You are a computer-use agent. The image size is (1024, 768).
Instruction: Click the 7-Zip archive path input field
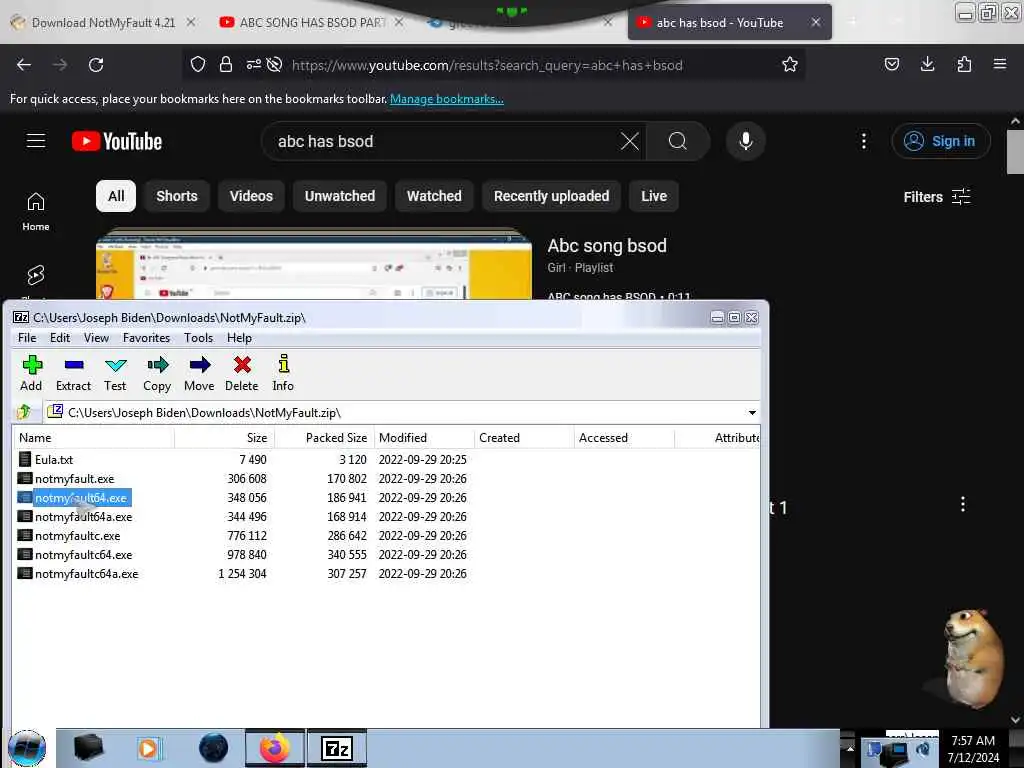point(402,413)
